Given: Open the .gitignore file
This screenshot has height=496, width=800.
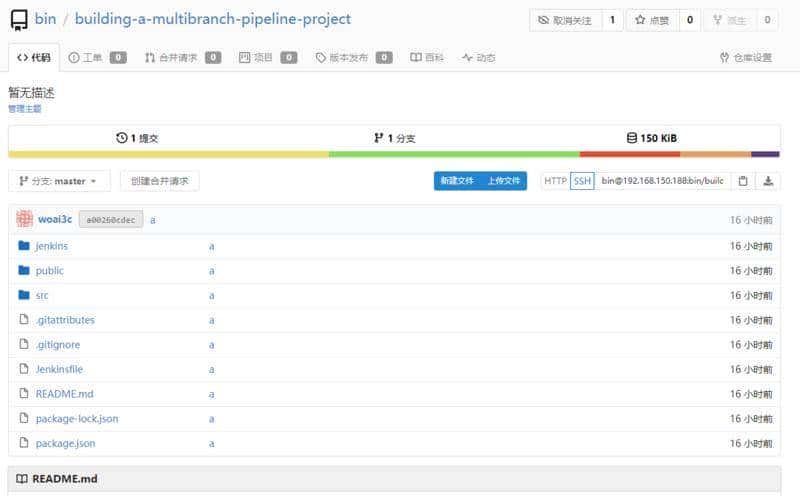Looking at the screenshot, I should pyautogui.click(x=58, y=344).
